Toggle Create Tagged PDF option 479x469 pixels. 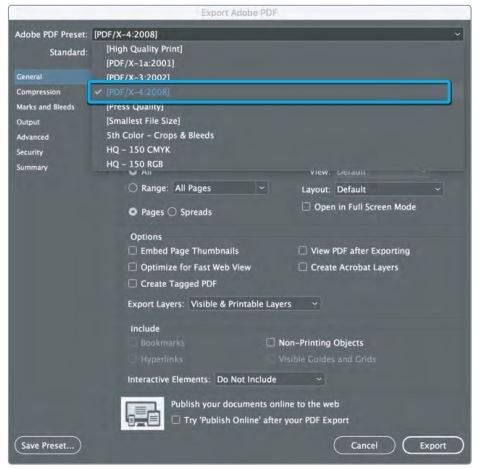click(133, 283)
